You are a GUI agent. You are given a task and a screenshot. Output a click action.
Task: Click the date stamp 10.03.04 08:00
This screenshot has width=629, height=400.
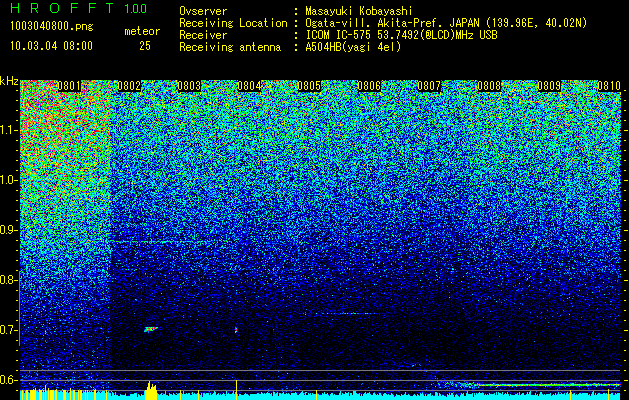[x=51, y=46]
